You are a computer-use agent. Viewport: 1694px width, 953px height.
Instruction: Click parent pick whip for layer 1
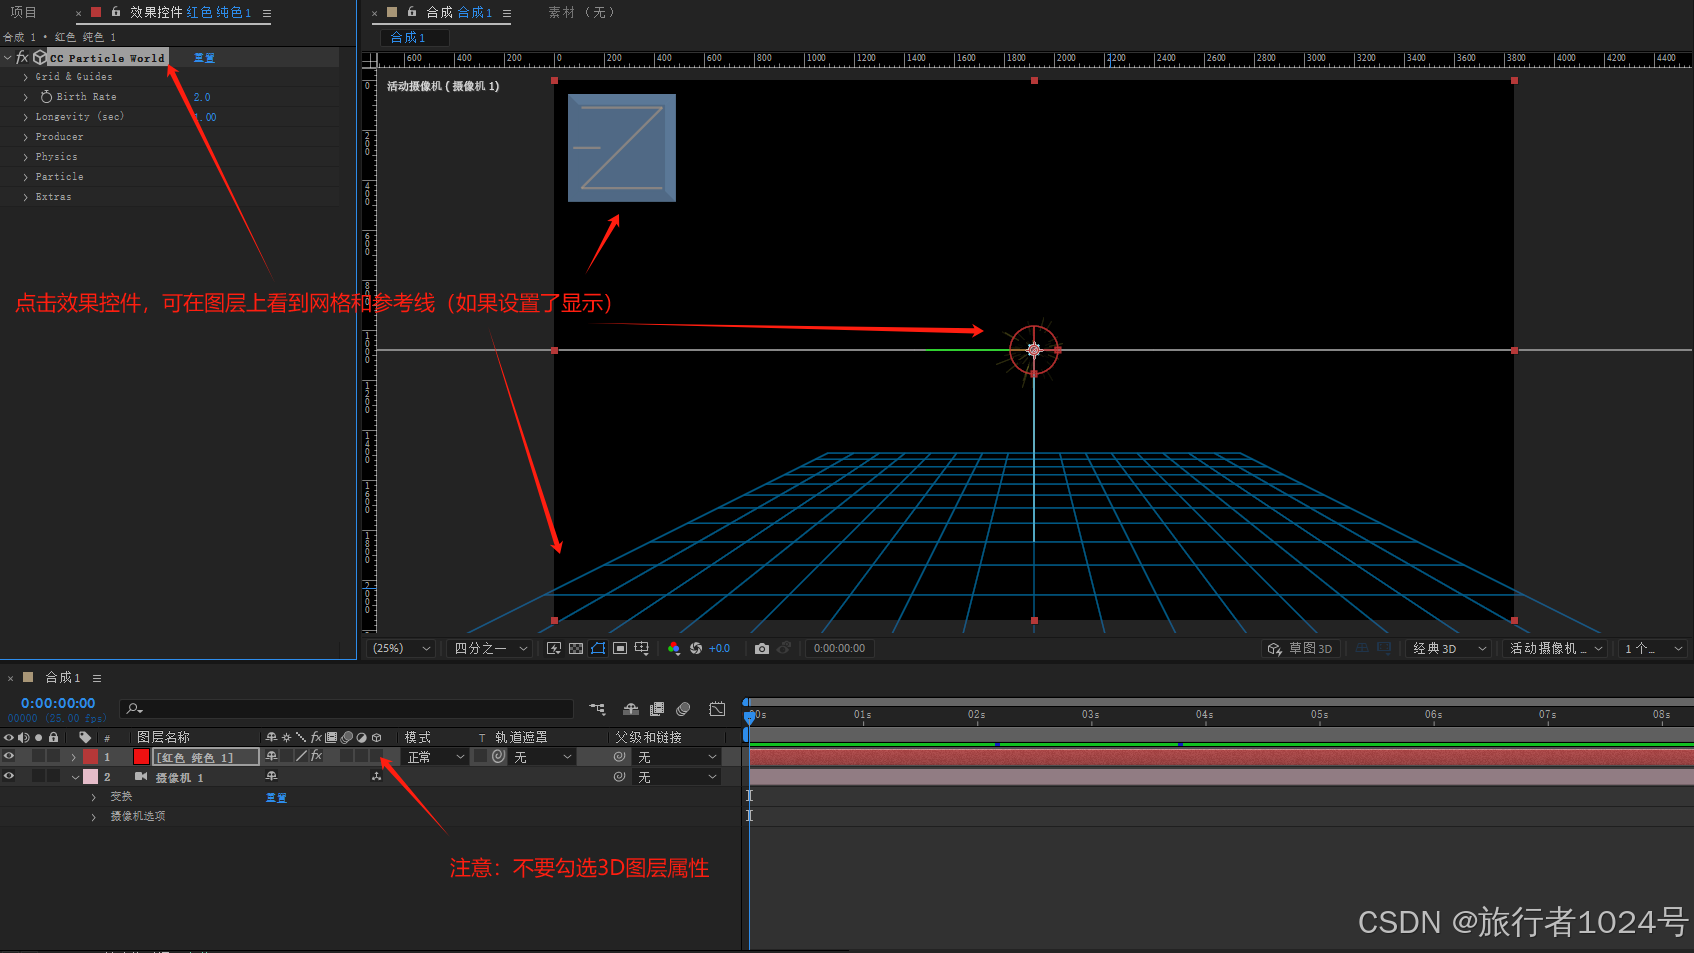(x=619, y=757)
